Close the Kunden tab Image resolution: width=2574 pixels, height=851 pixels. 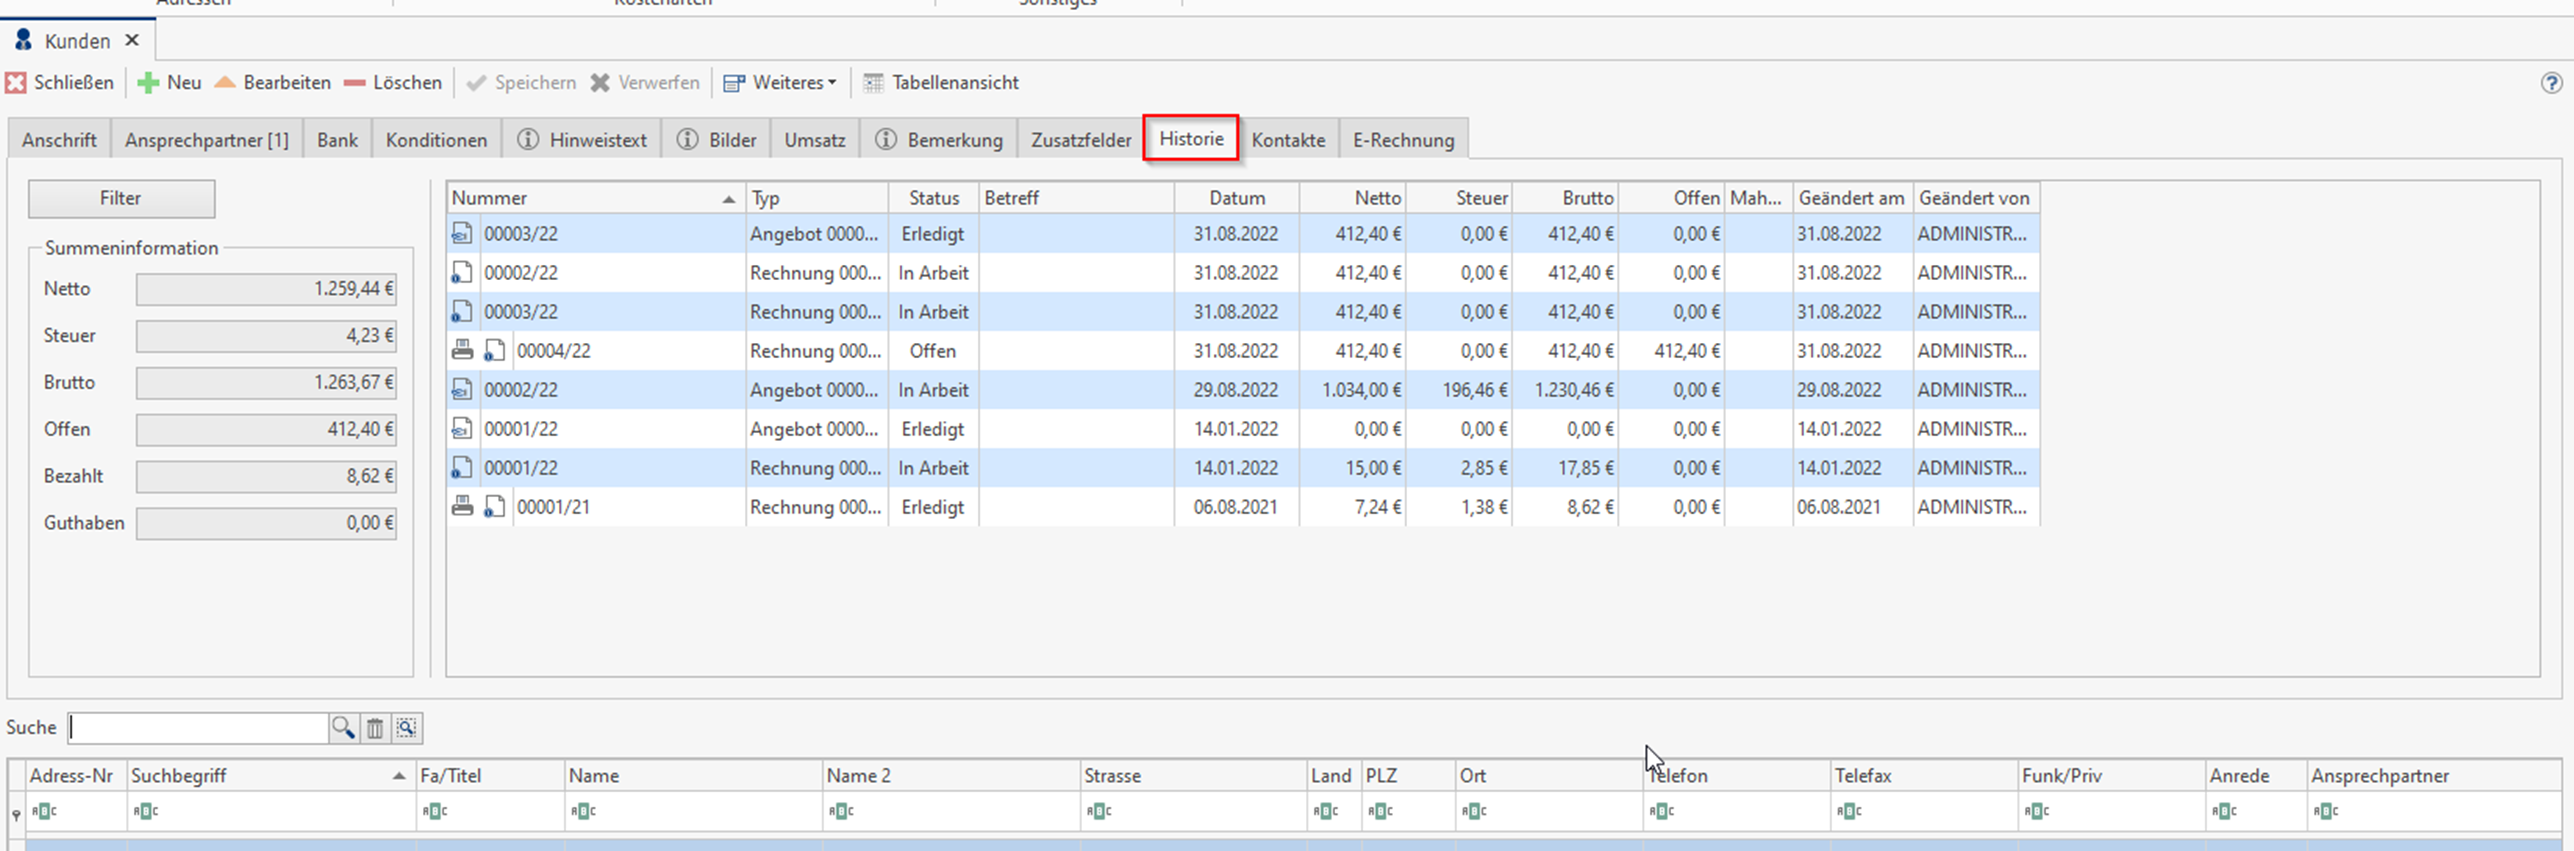pyautogui.click(x=132, y=41)
